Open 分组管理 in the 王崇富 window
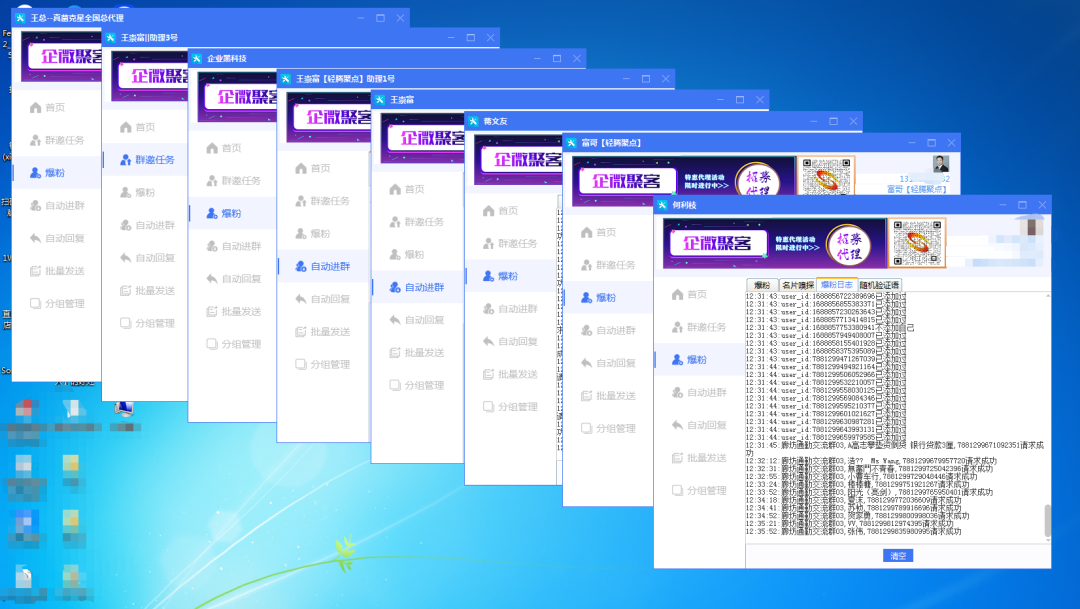 [416, 386]
